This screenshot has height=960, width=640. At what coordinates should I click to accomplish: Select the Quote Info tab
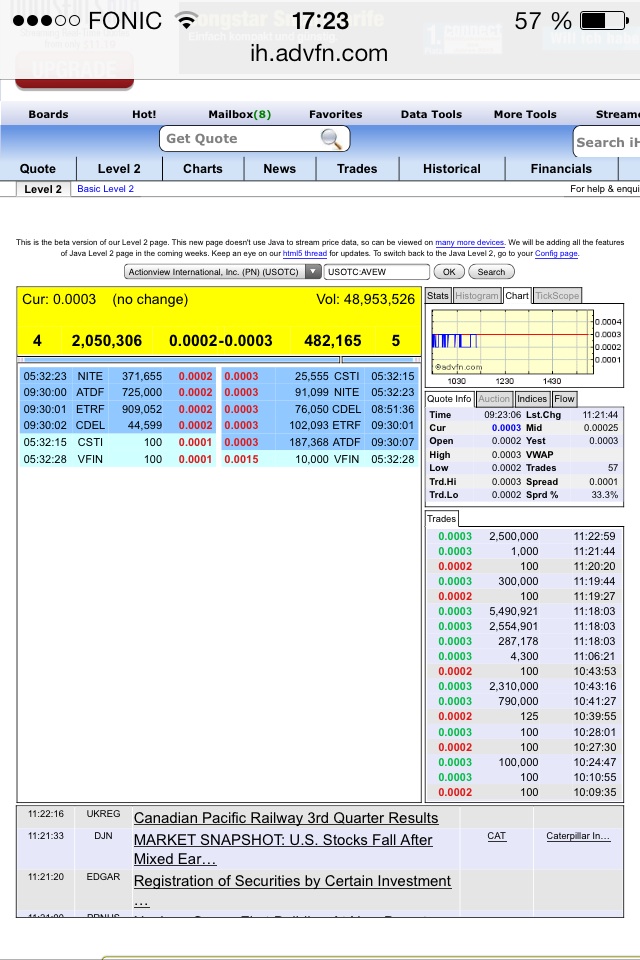click(450, 399)
